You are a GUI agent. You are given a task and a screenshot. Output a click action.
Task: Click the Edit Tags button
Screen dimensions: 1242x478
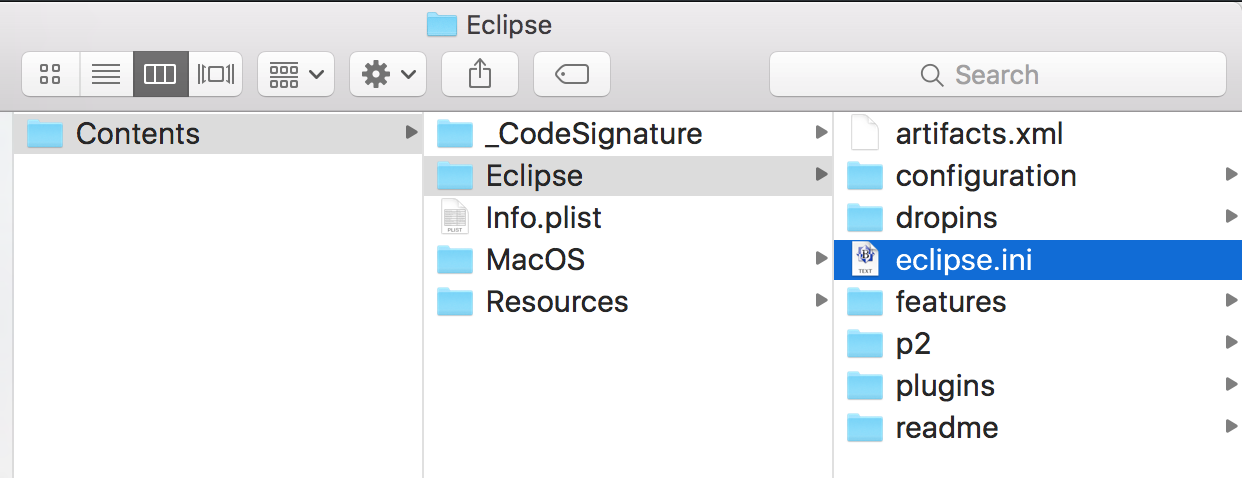click(x=572, y=74)
